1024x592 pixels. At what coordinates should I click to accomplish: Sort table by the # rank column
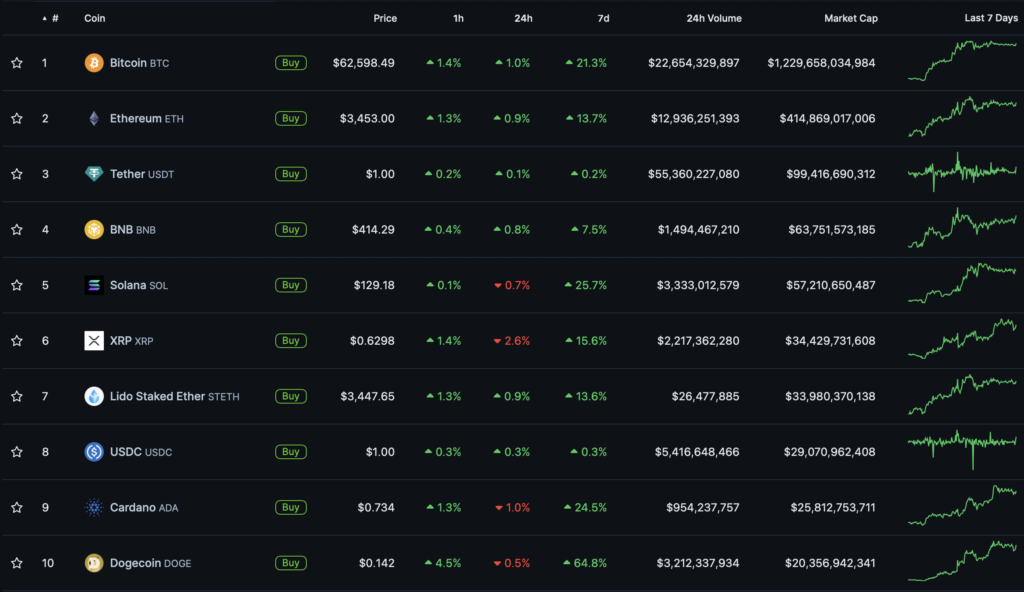pos(54,18)
